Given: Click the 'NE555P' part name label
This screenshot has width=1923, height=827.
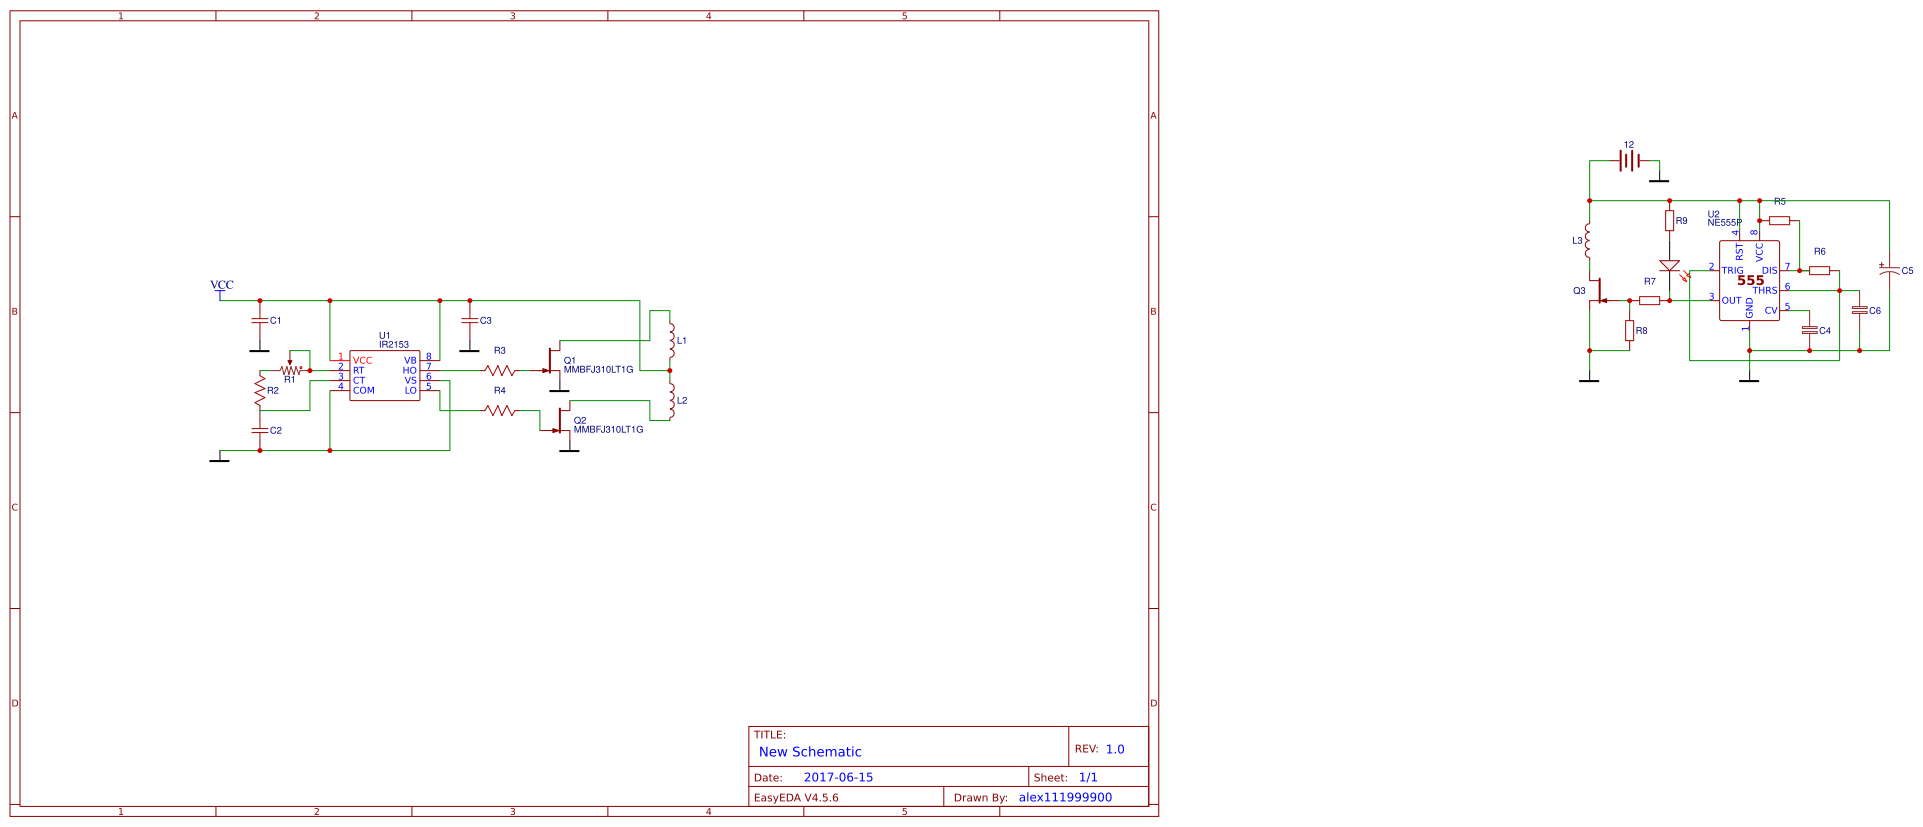Looking at the screenshot, I should click(x=1724, y=223).
